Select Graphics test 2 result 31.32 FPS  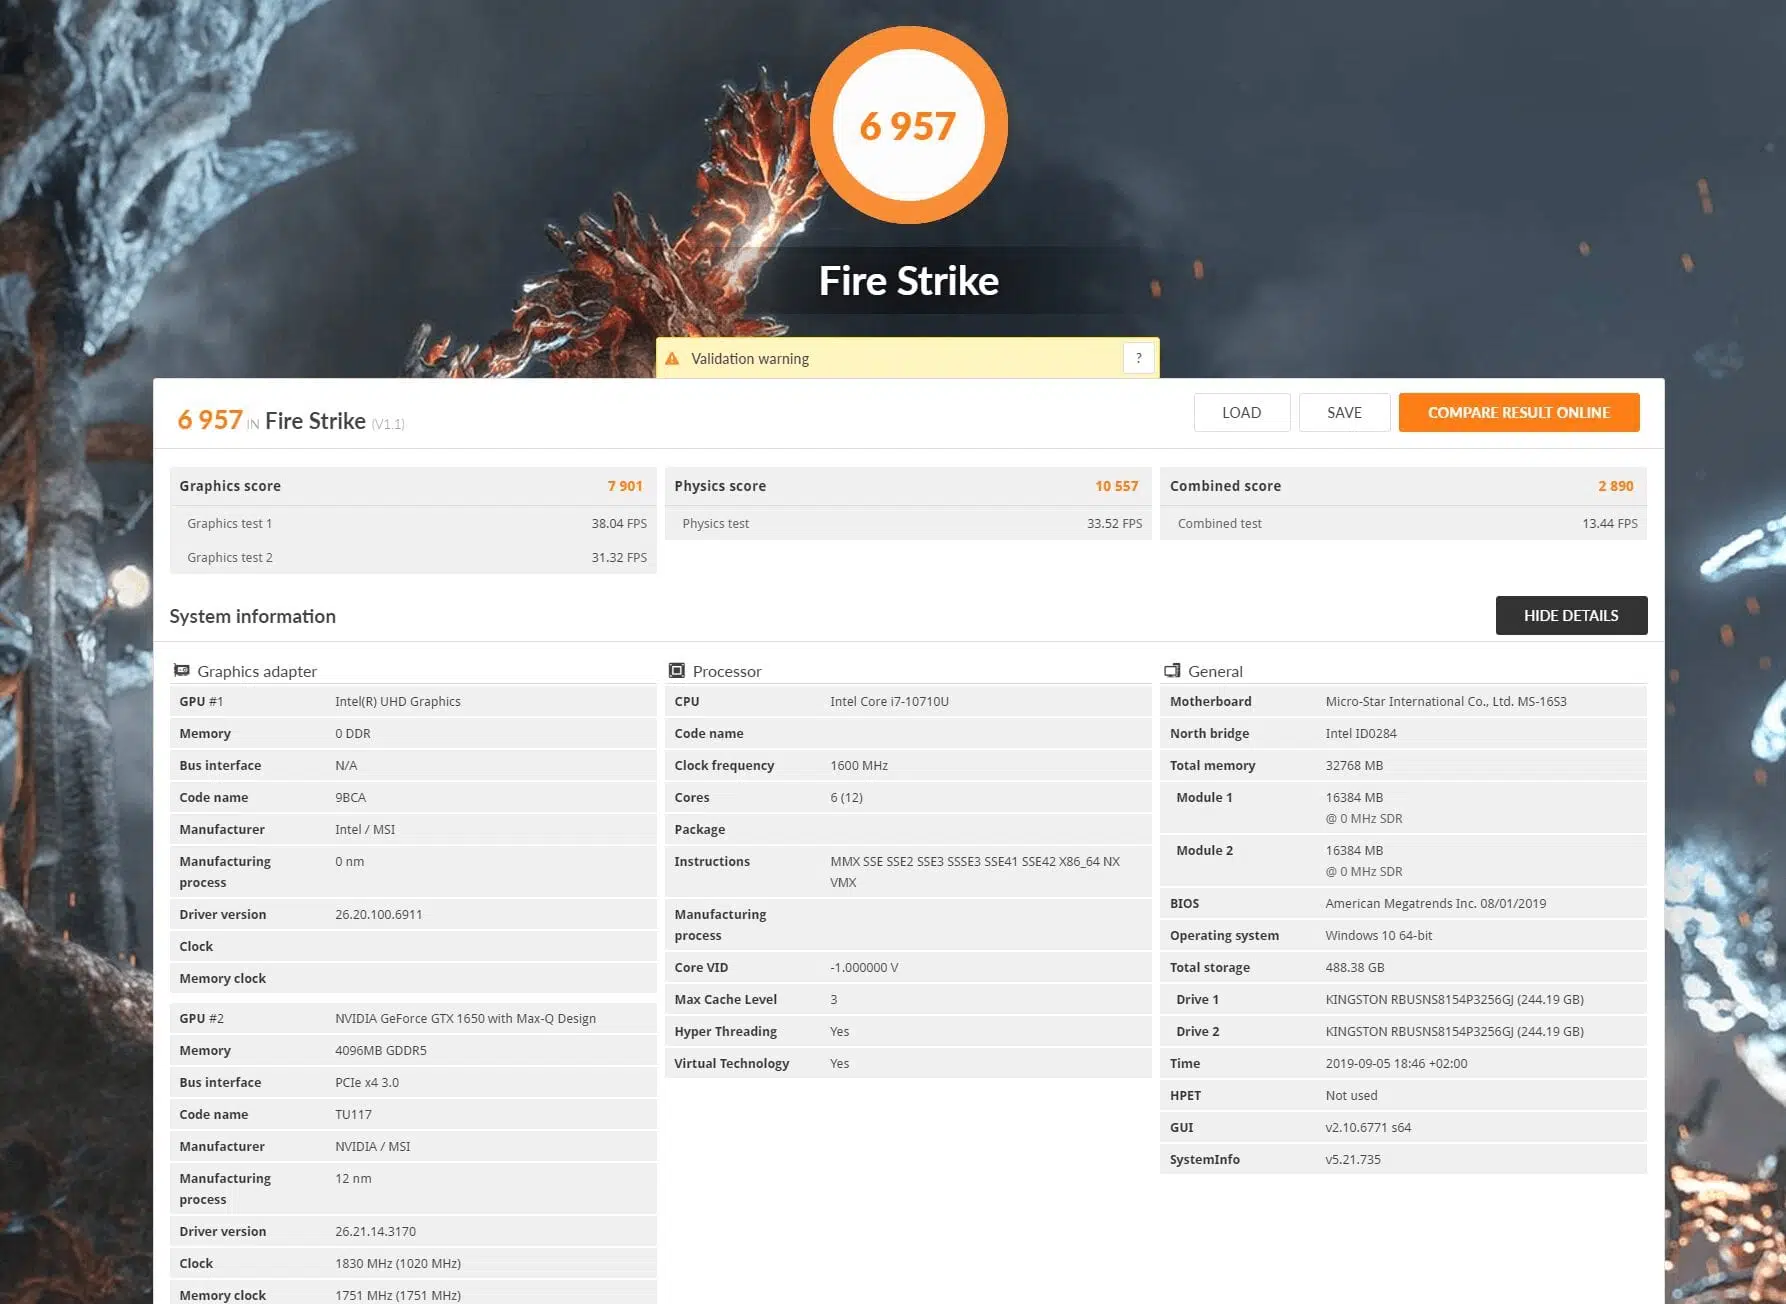point(619,557)
